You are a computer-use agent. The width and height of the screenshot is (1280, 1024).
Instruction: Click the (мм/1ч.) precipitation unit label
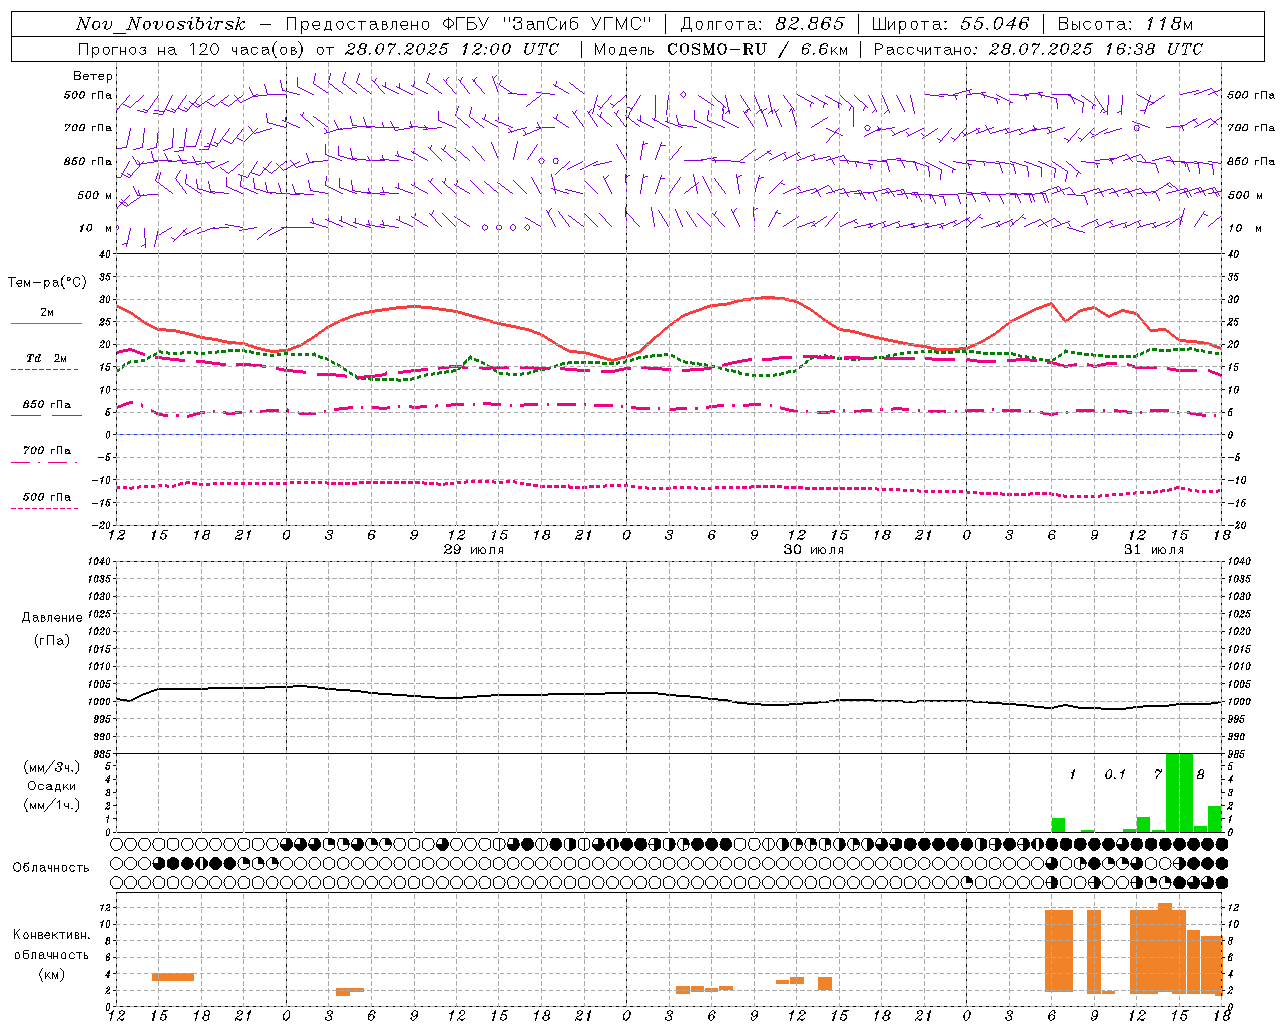[52, 804]
